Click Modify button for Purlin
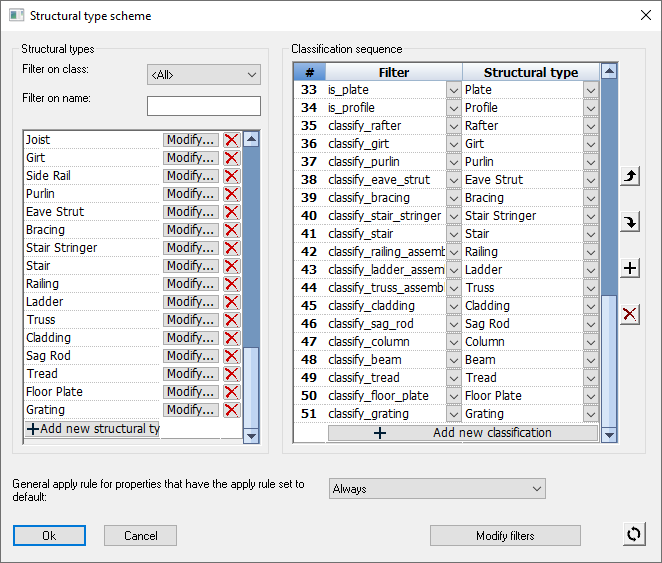Viewport: 662px width, 563px height. click(x=190, y=194)
